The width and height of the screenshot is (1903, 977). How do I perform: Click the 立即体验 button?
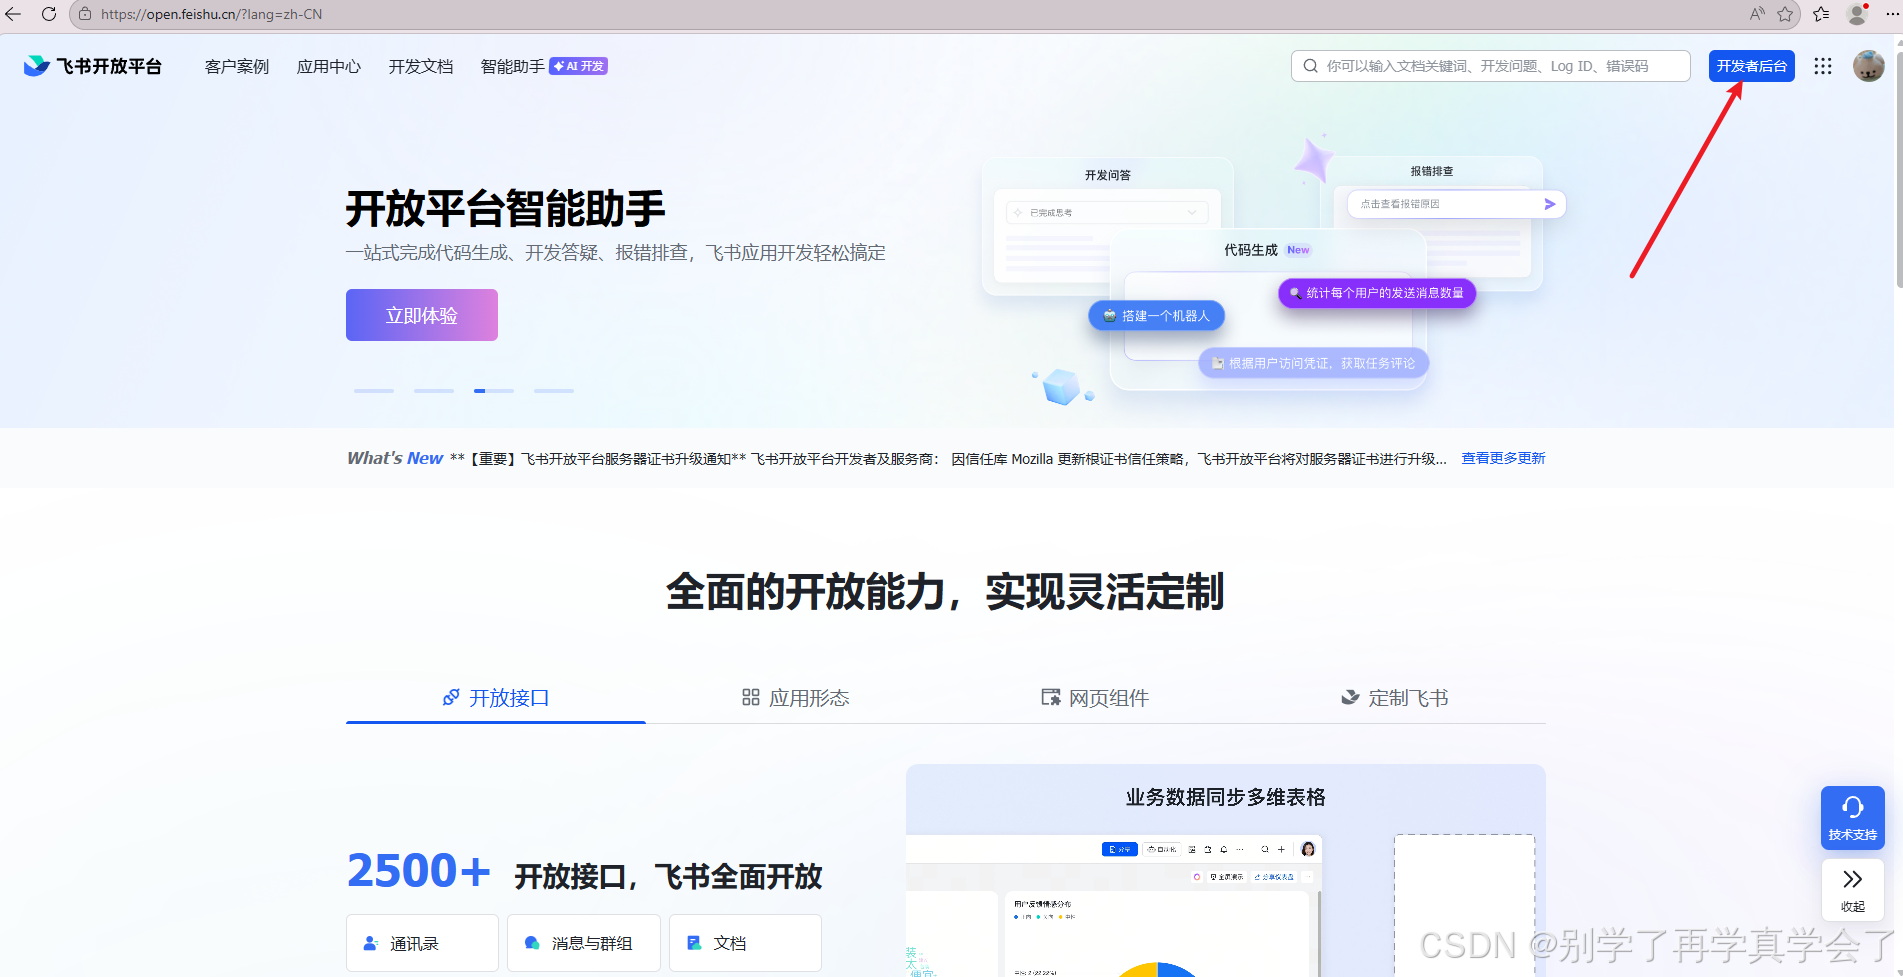420,314
